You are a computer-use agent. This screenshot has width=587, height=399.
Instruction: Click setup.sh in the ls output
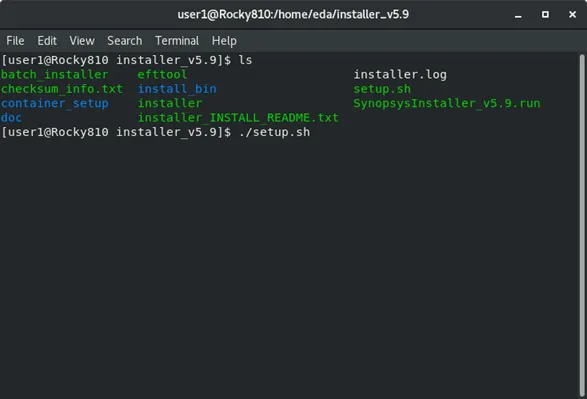click(x=382, y=89)
